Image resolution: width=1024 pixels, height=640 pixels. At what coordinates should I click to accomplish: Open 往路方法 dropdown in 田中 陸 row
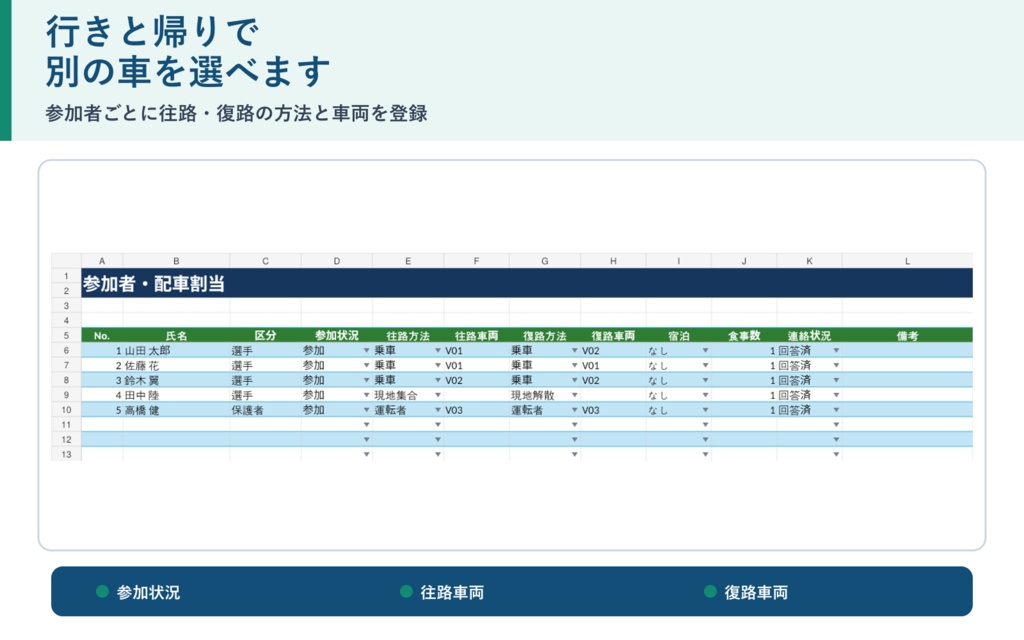438,395
